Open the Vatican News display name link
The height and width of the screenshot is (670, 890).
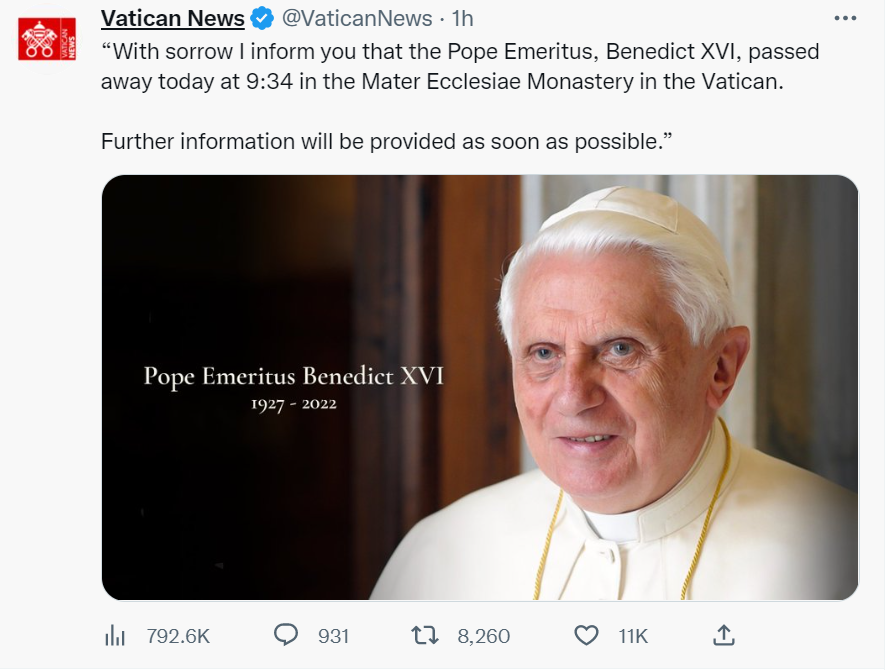pos(173,18)
